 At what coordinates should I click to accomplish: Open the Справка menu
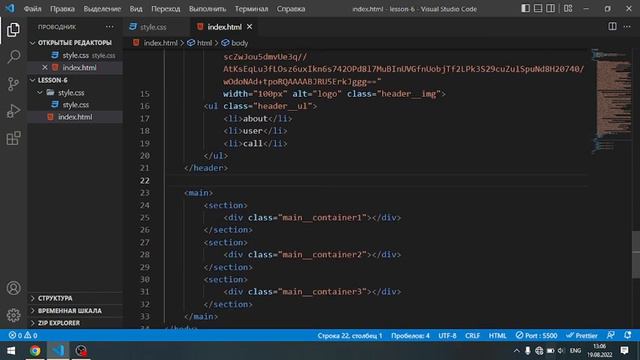click(291, 9)
